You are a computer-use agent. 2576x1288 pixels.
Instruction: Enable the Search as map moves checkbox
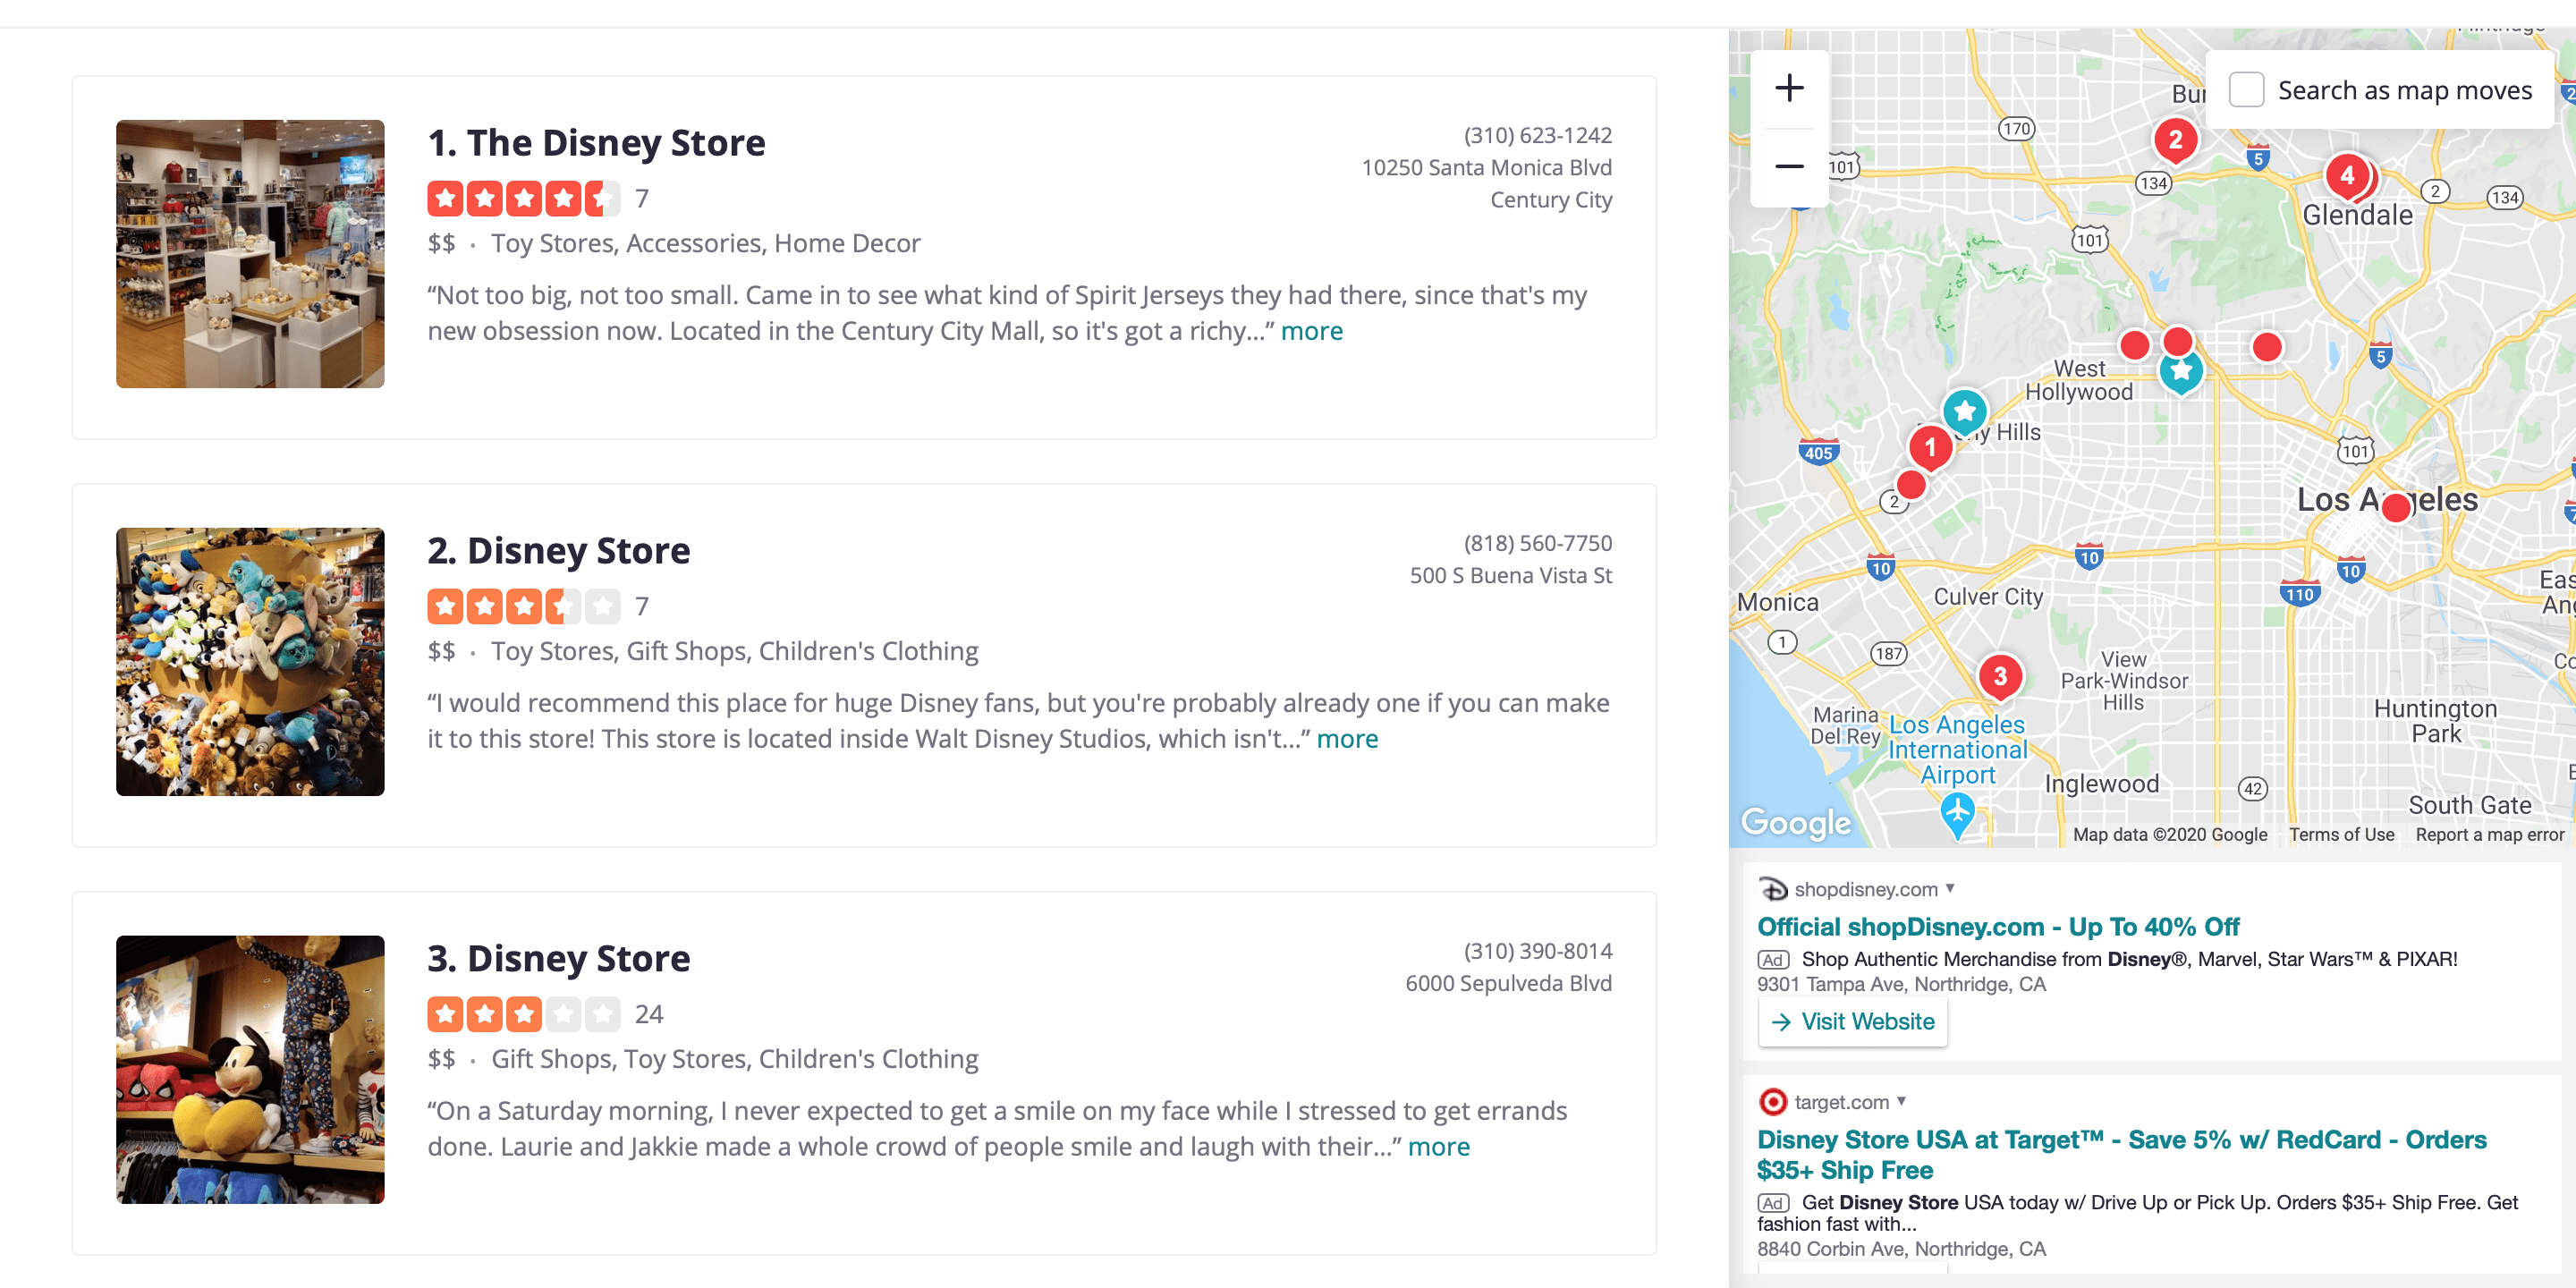pyautogui.click(x=2247, y=89)
